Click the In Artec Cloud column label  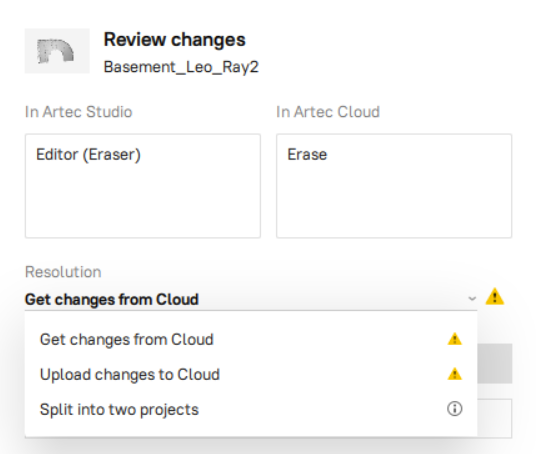pos(328,112)
